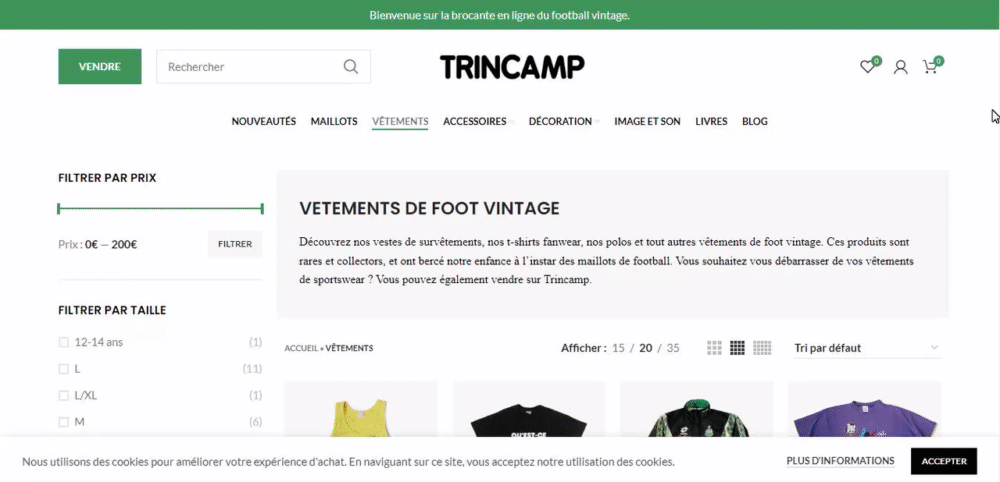Click the search magnifier icon
The height and width of the screenshot is (482, 1000).
click(x=351, y=66)
